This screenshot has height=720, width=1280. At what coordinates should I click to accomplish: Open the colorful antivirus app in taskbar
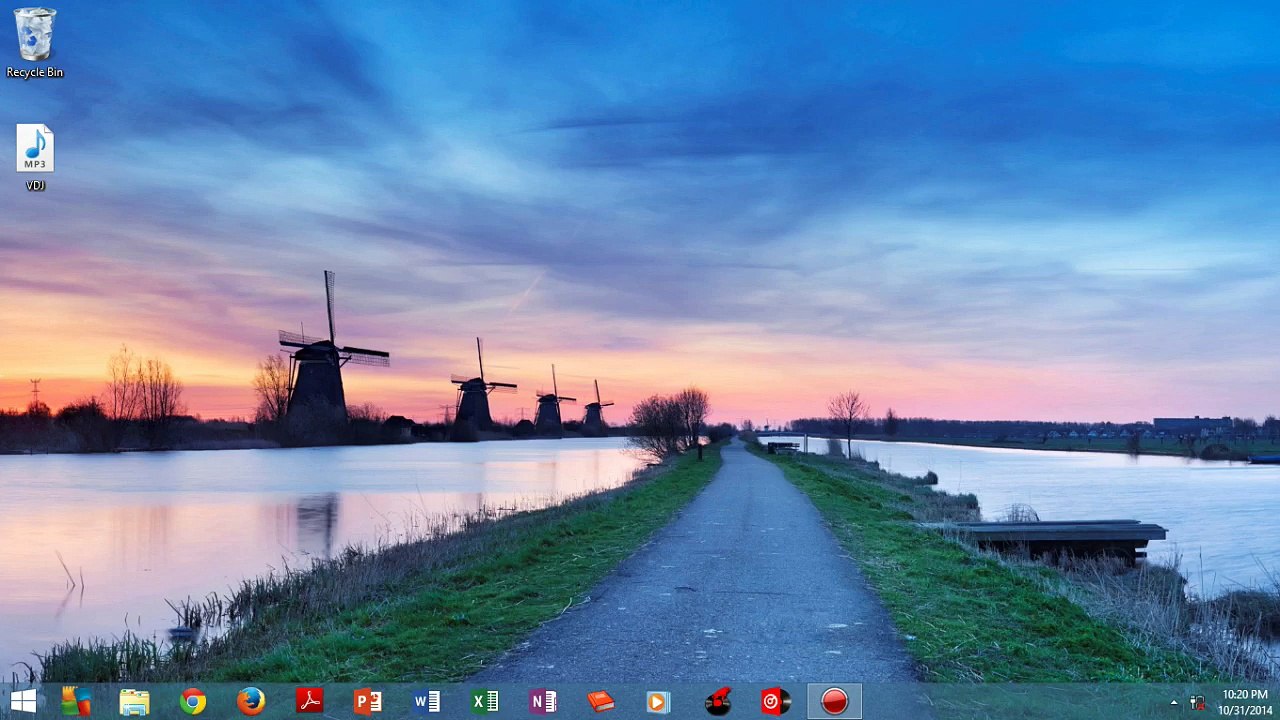pos(76,702)
